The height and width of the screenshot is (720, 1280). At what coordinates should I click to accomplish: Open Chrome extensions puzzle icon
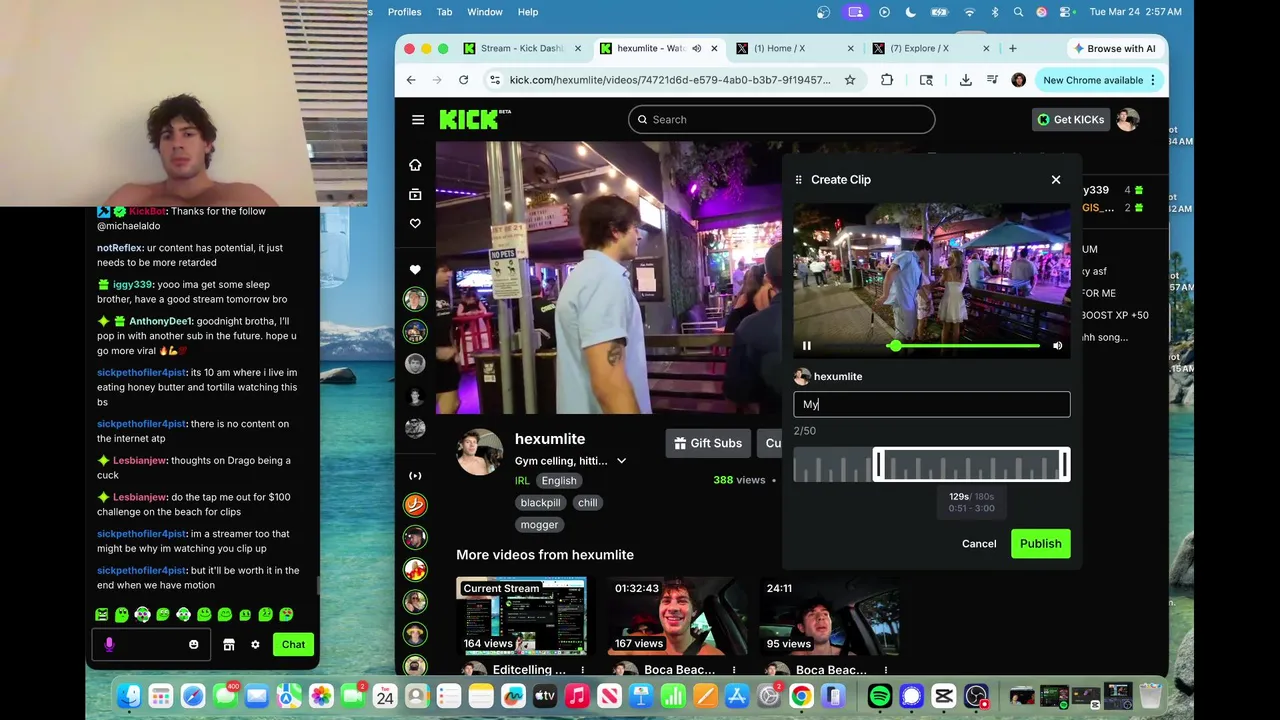point(887,80)
